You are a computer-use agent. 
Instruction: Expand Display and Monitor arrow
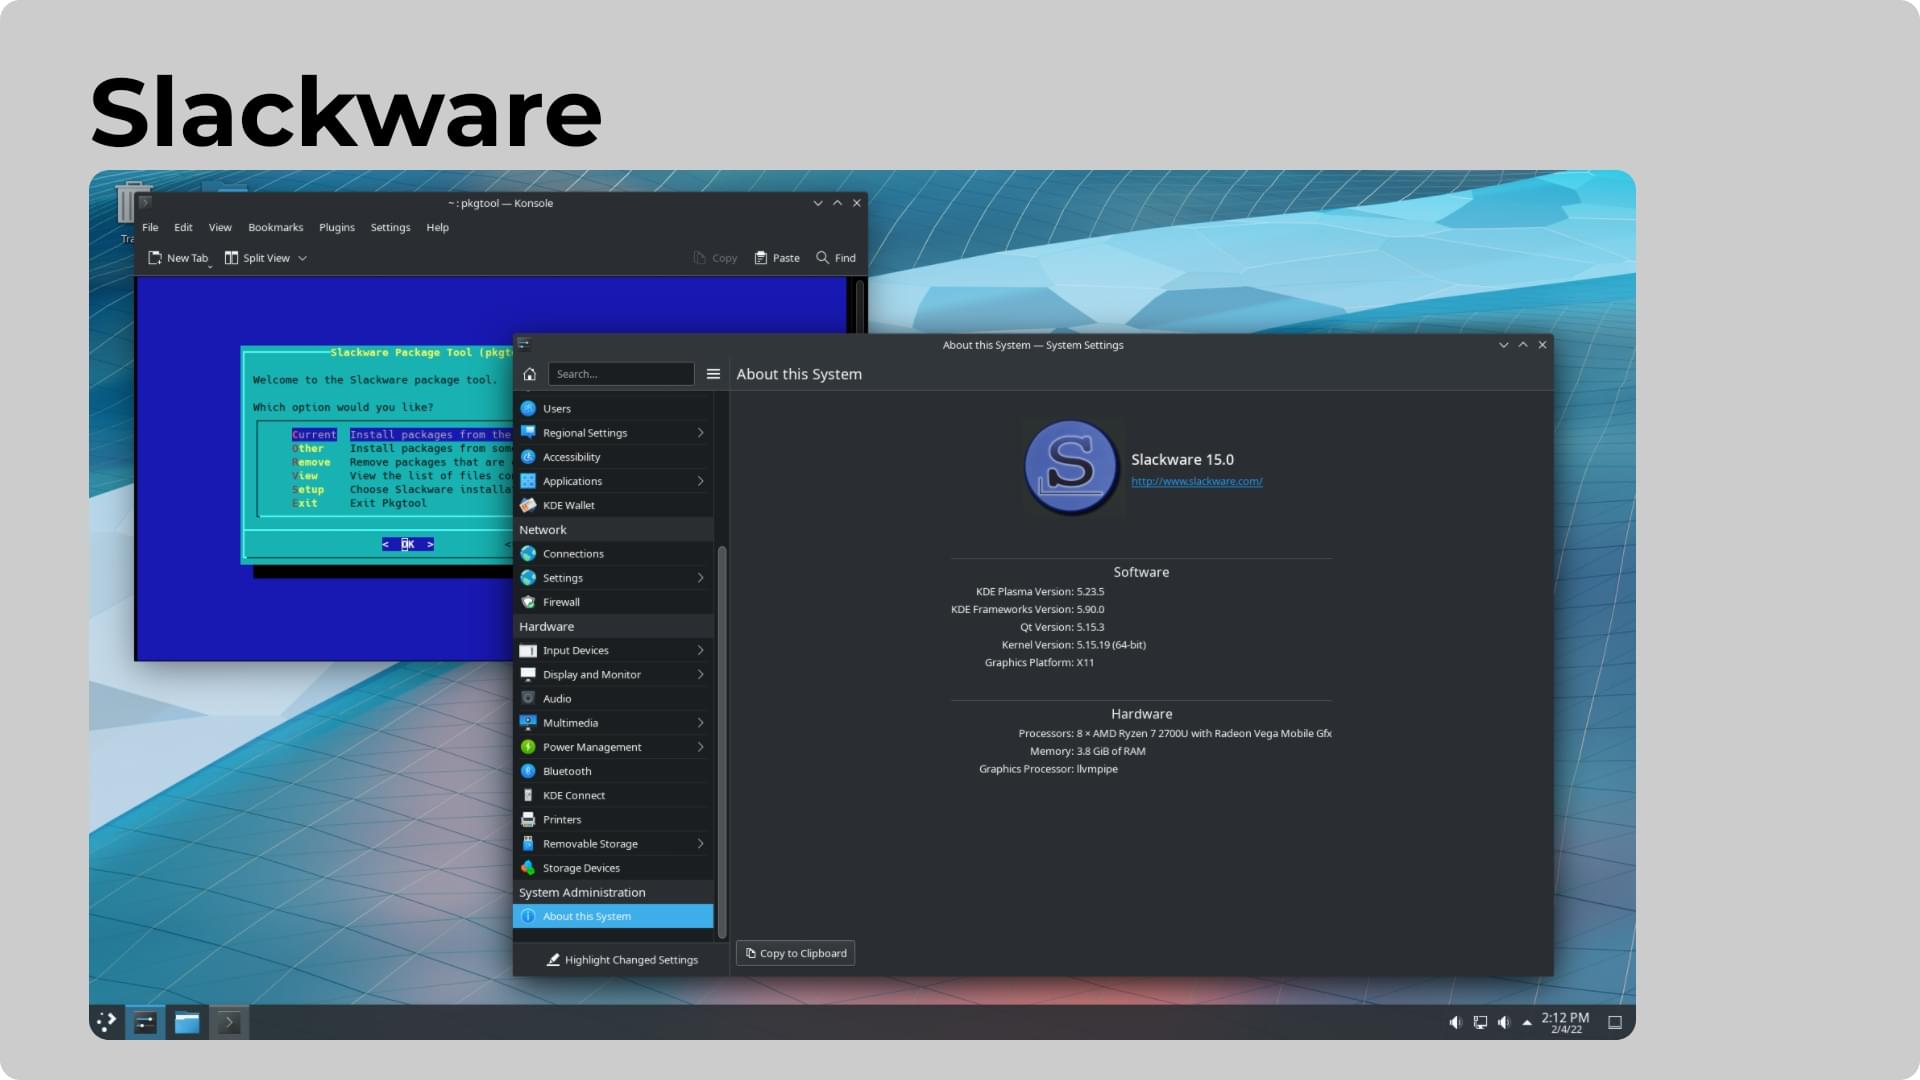700,674
